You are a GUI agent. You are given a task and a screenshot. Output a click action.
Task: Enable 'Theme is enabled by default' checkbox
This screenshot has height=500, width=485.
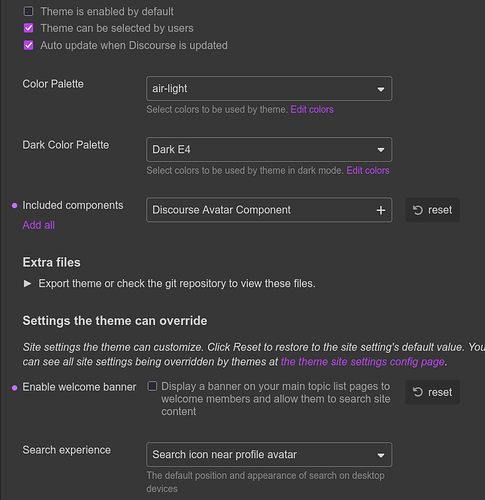(29, 11)
